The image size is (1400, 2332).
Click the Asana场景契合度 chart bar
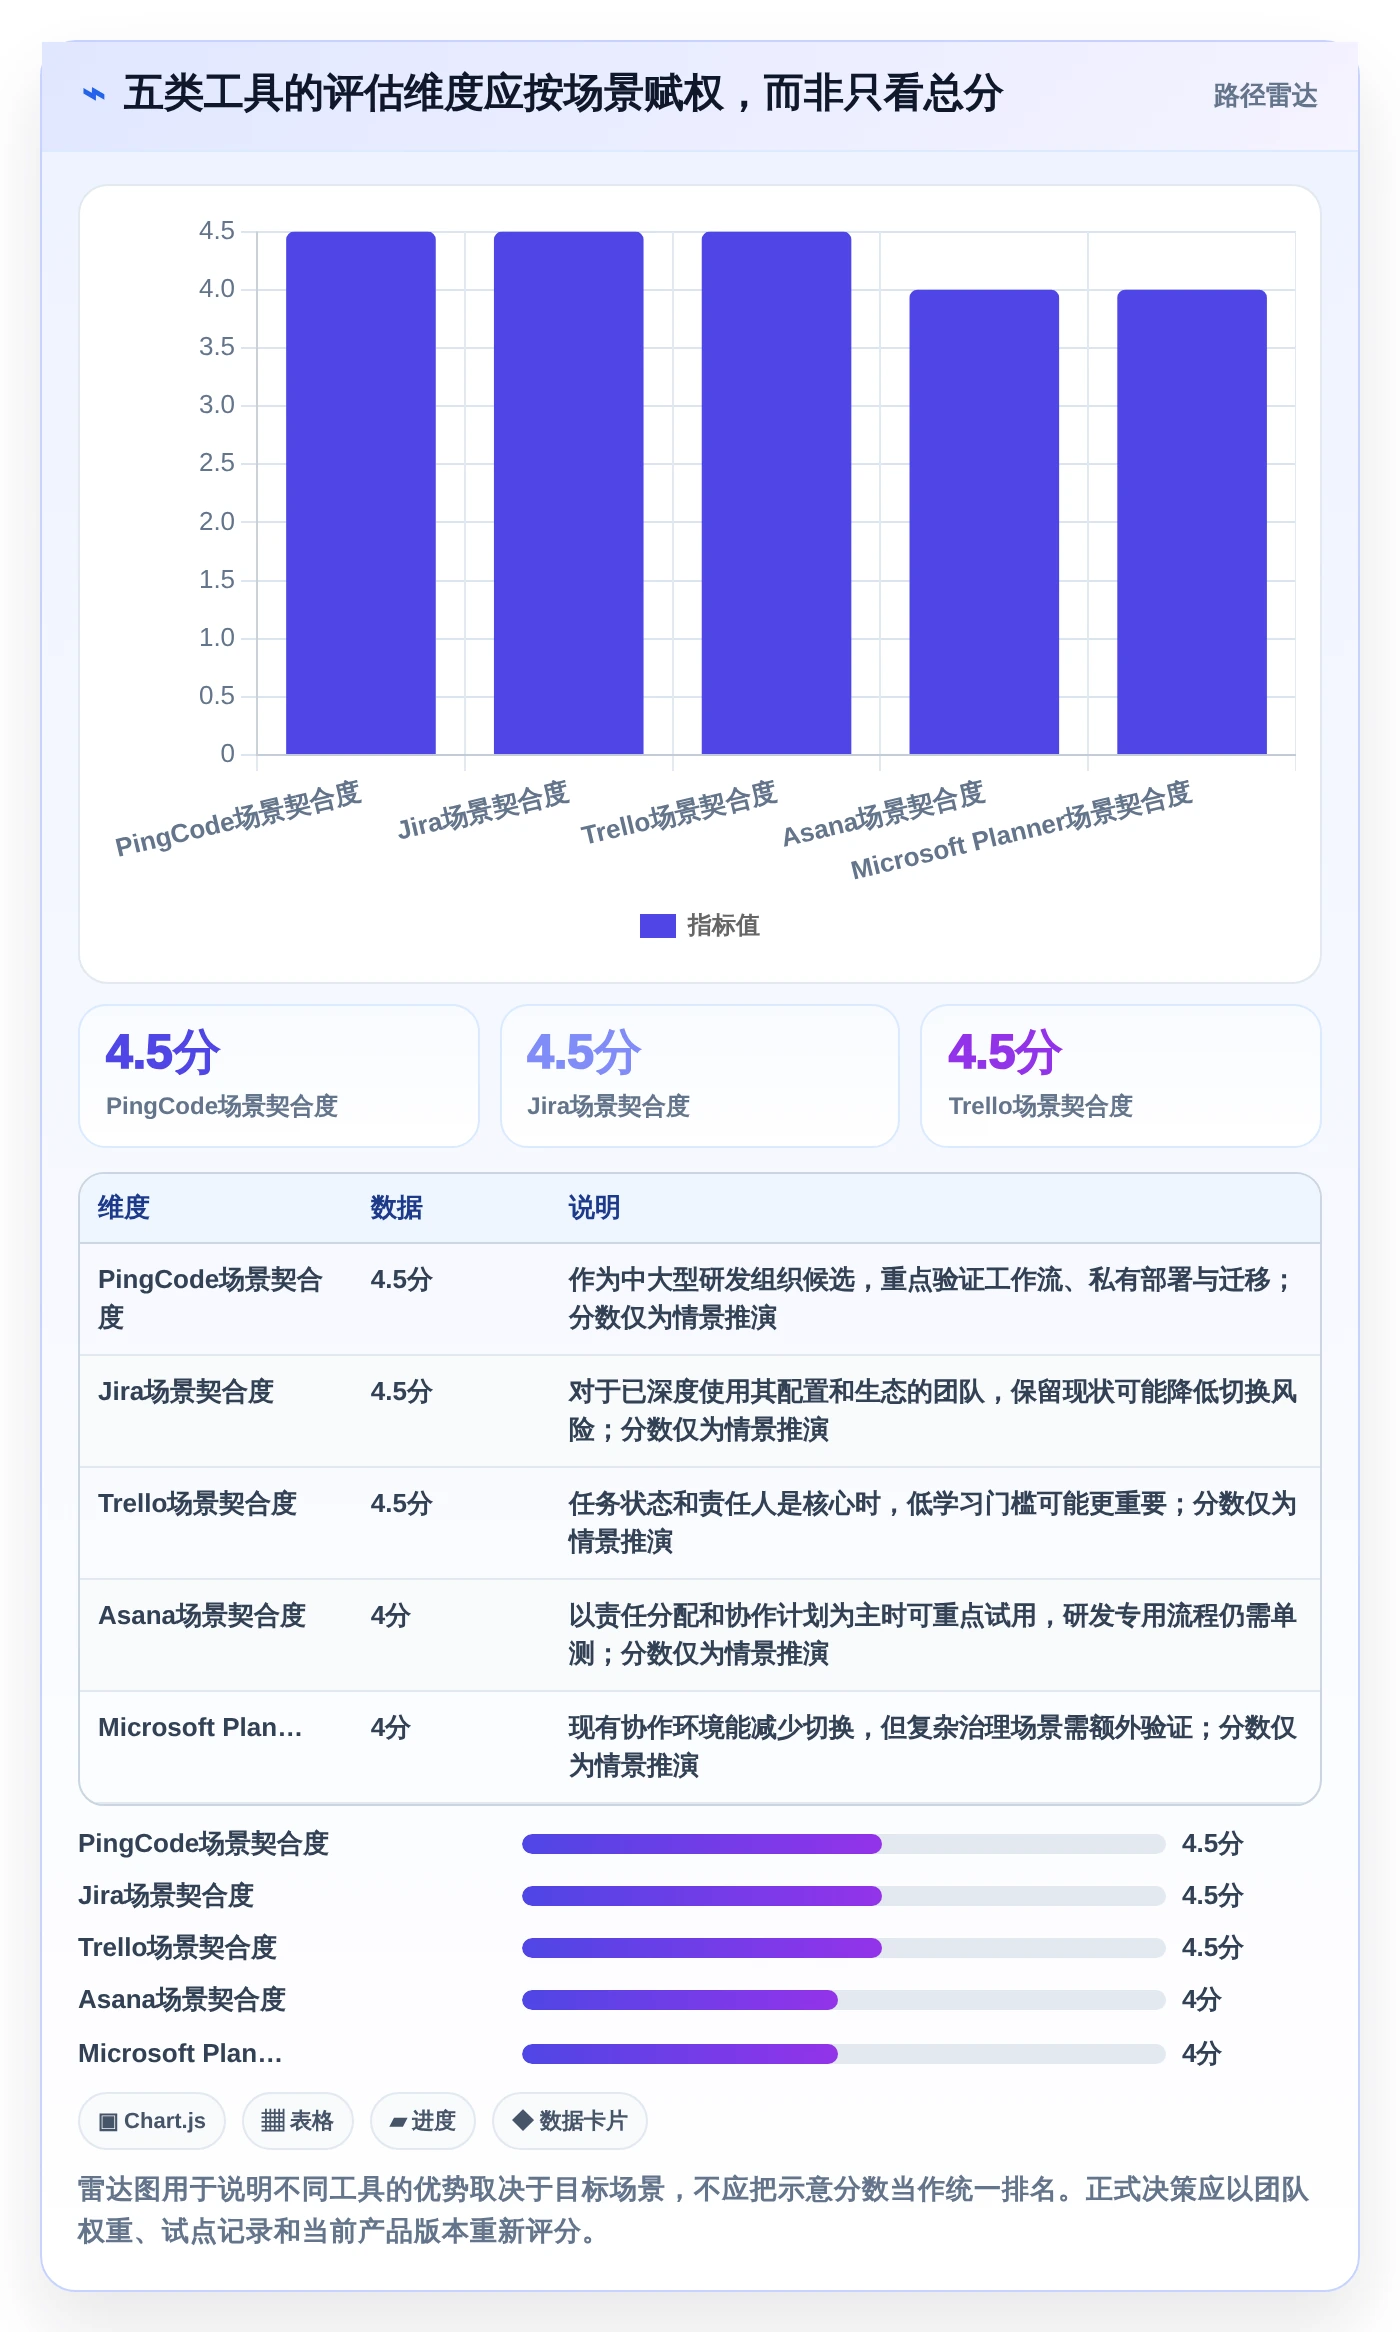coord(984,522)
